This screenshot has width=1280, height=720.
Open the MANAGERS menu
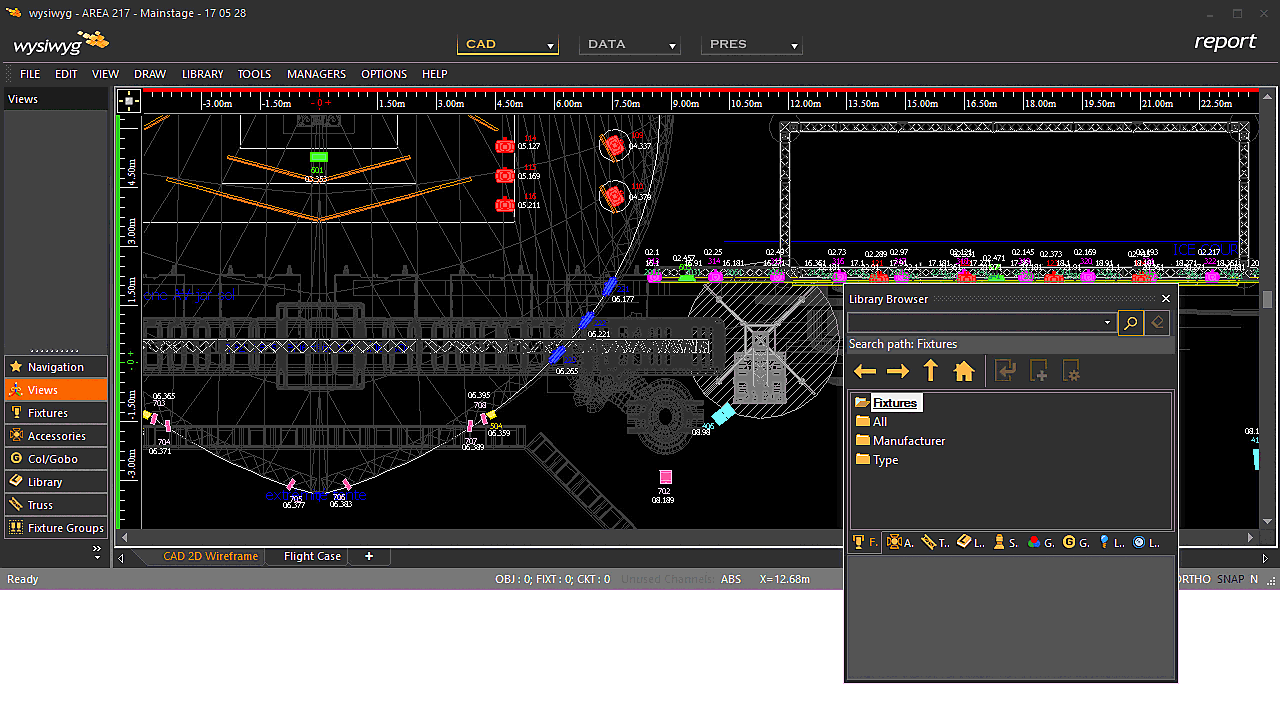tap(316, 74)
